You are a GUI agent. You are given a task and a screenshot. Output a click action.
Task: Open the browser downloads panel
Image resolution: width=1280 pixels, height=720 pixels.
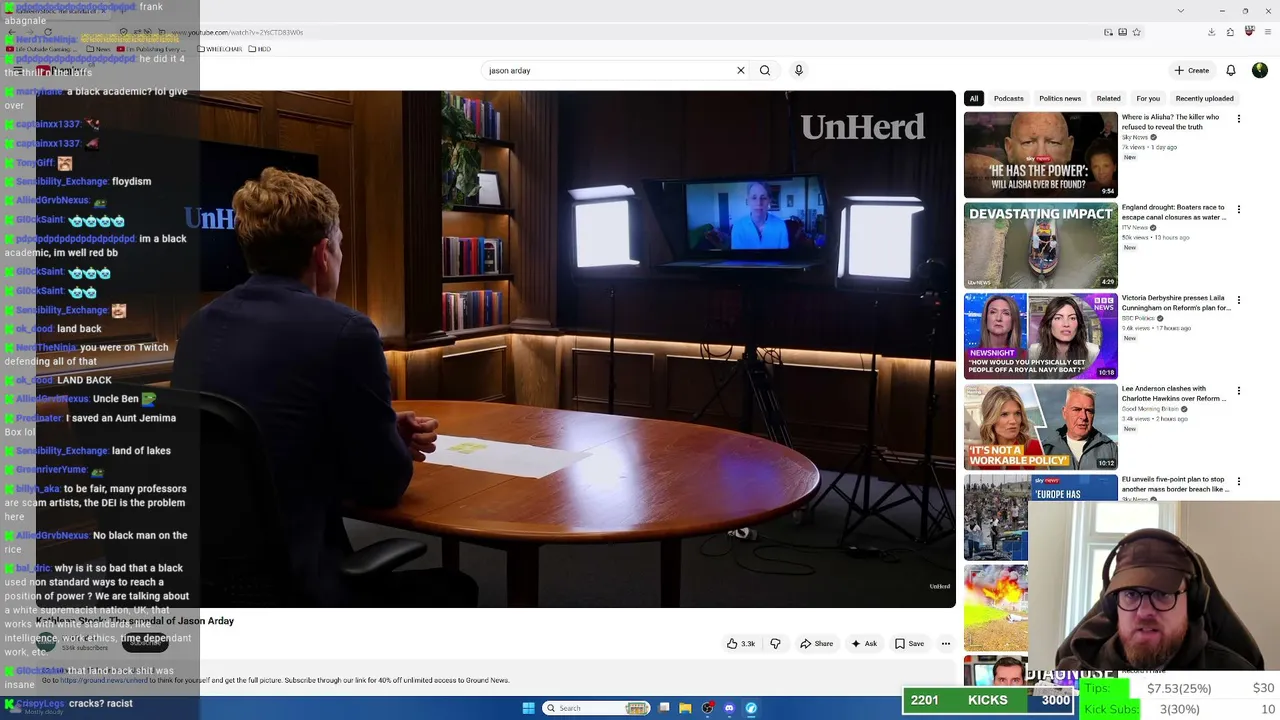click(x=1211, y=32)
